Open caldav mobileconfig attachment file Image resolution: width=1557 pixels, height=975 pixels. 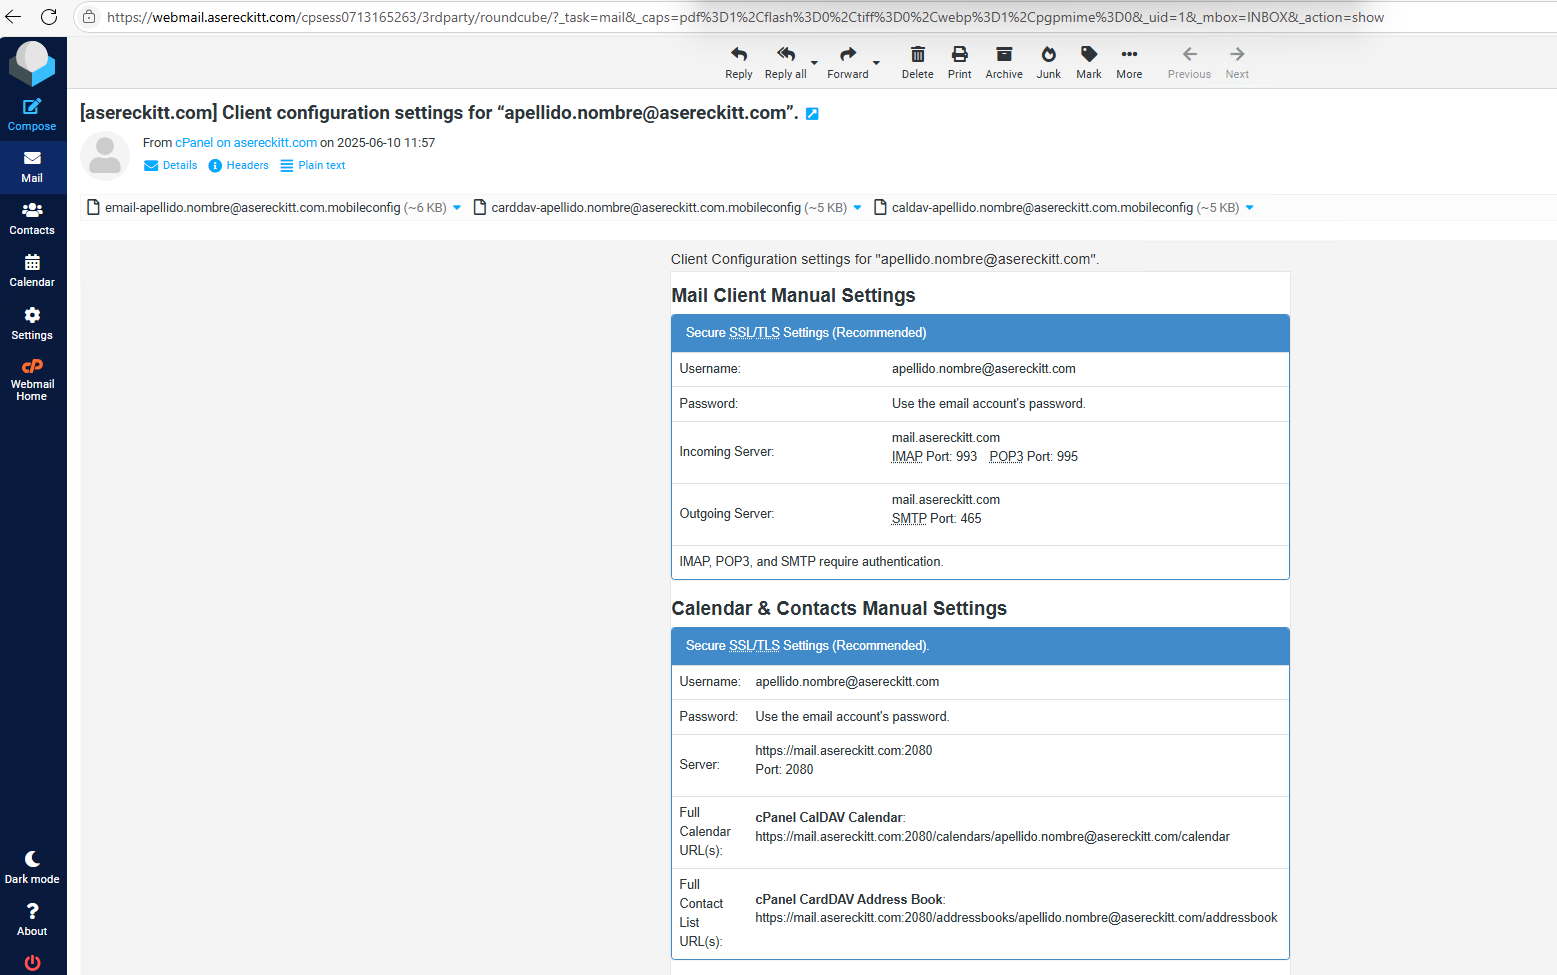1041,208
